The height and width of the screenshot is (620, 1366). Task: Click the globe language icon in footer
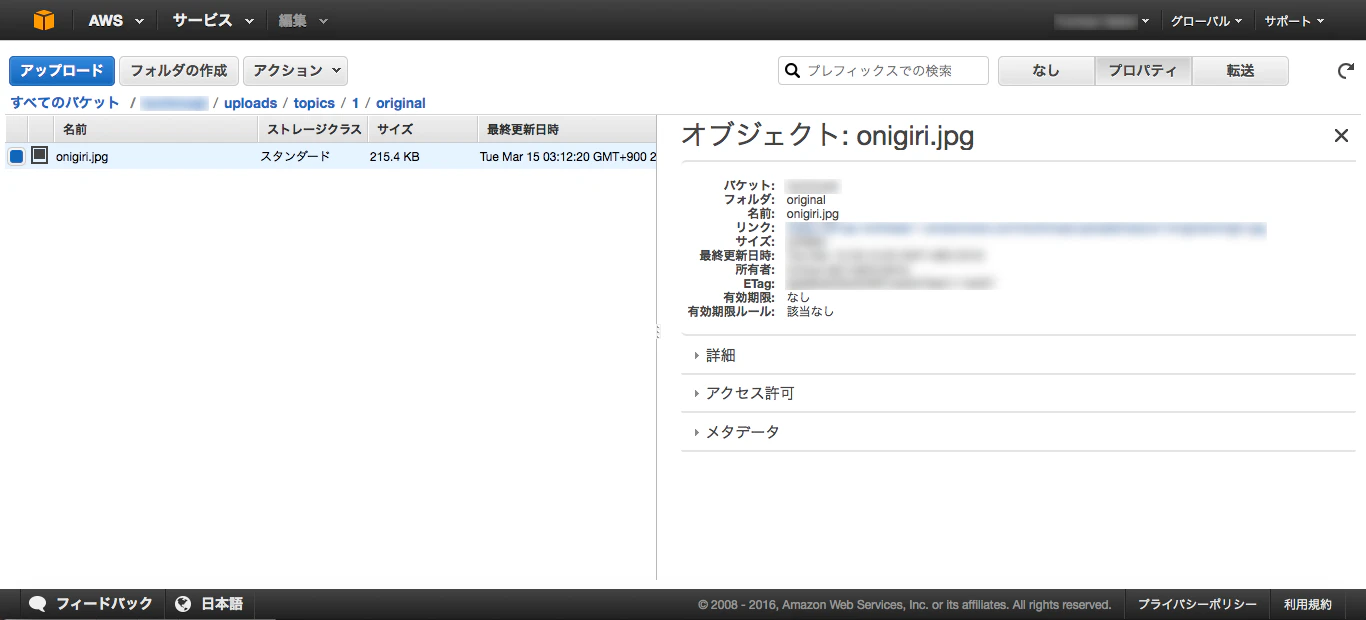coord(183,604)
